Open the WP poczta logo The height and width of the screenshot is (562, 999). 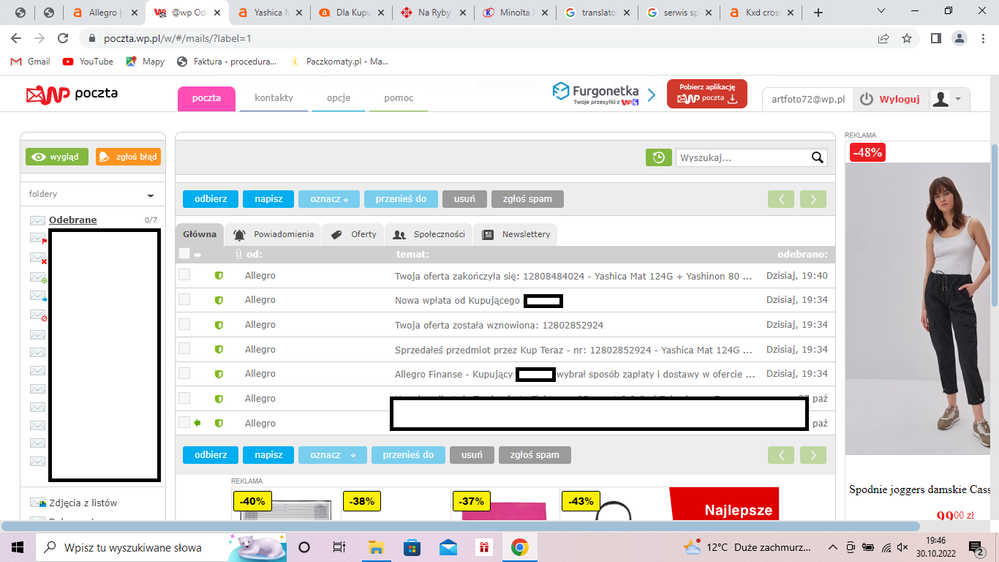point(72,95)
